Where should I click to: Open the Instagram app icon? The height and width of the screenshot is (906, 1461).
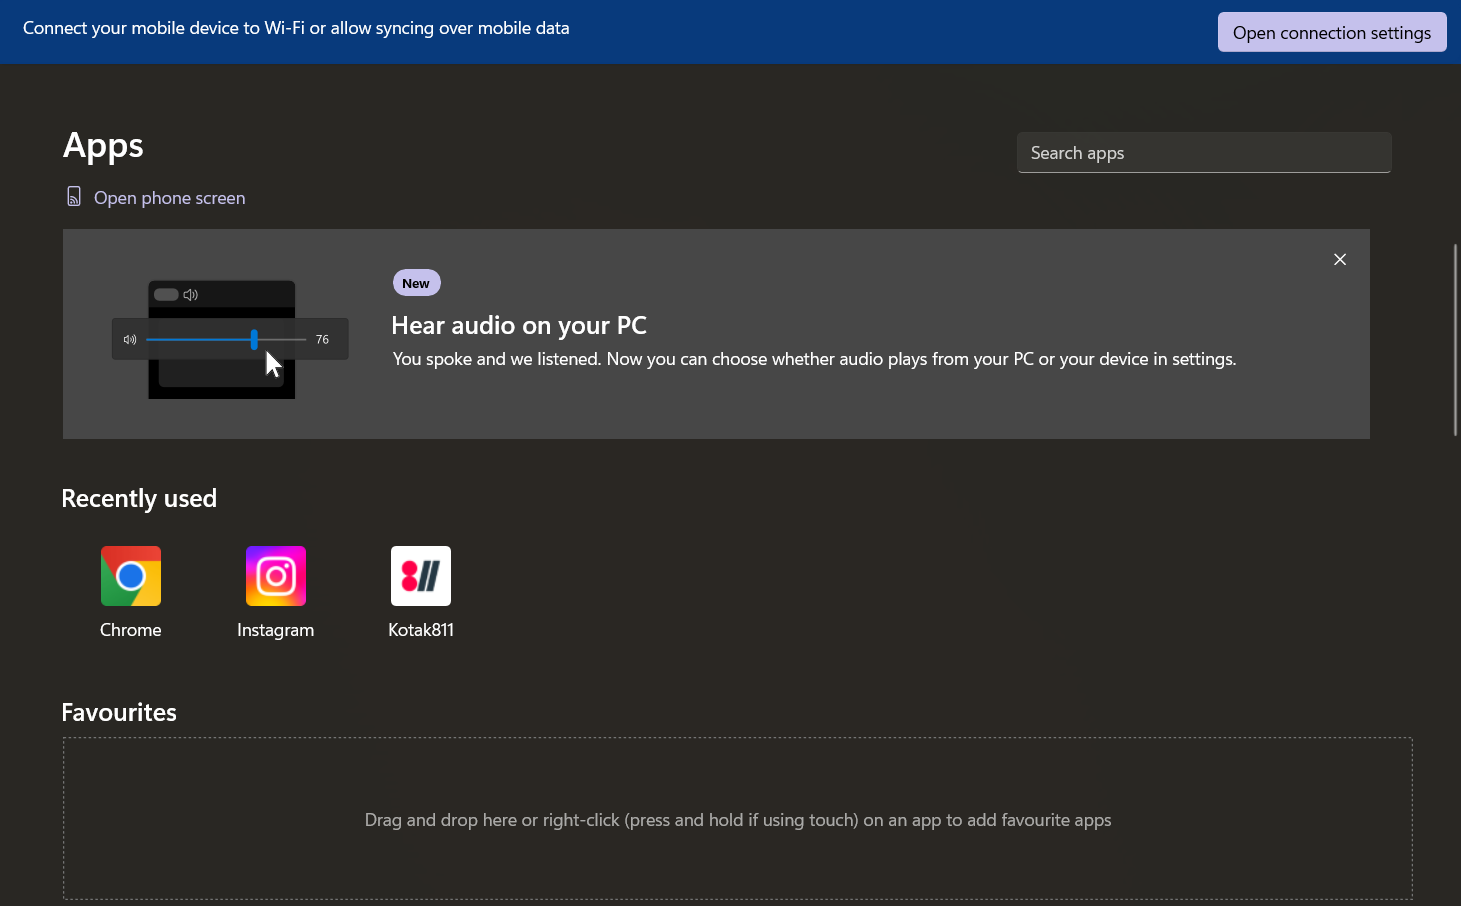[x=276, y=576]
